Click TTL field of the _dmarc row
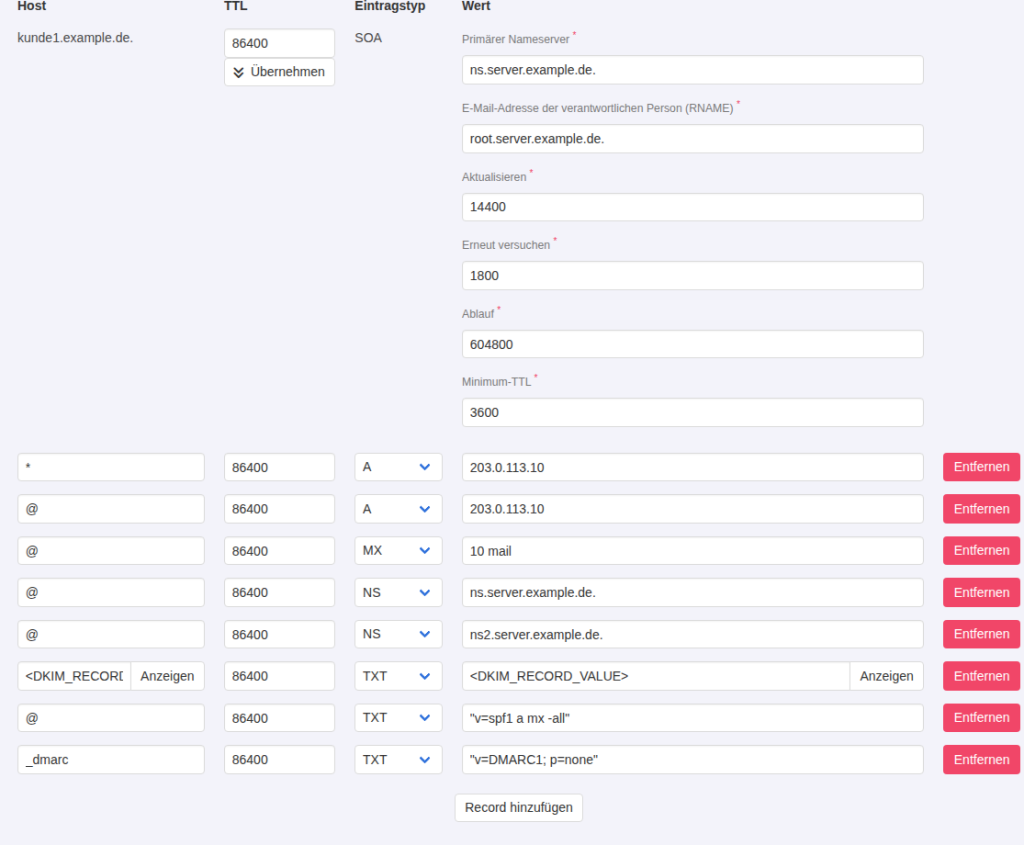The image size is (1024, 845). click(279, 759)
